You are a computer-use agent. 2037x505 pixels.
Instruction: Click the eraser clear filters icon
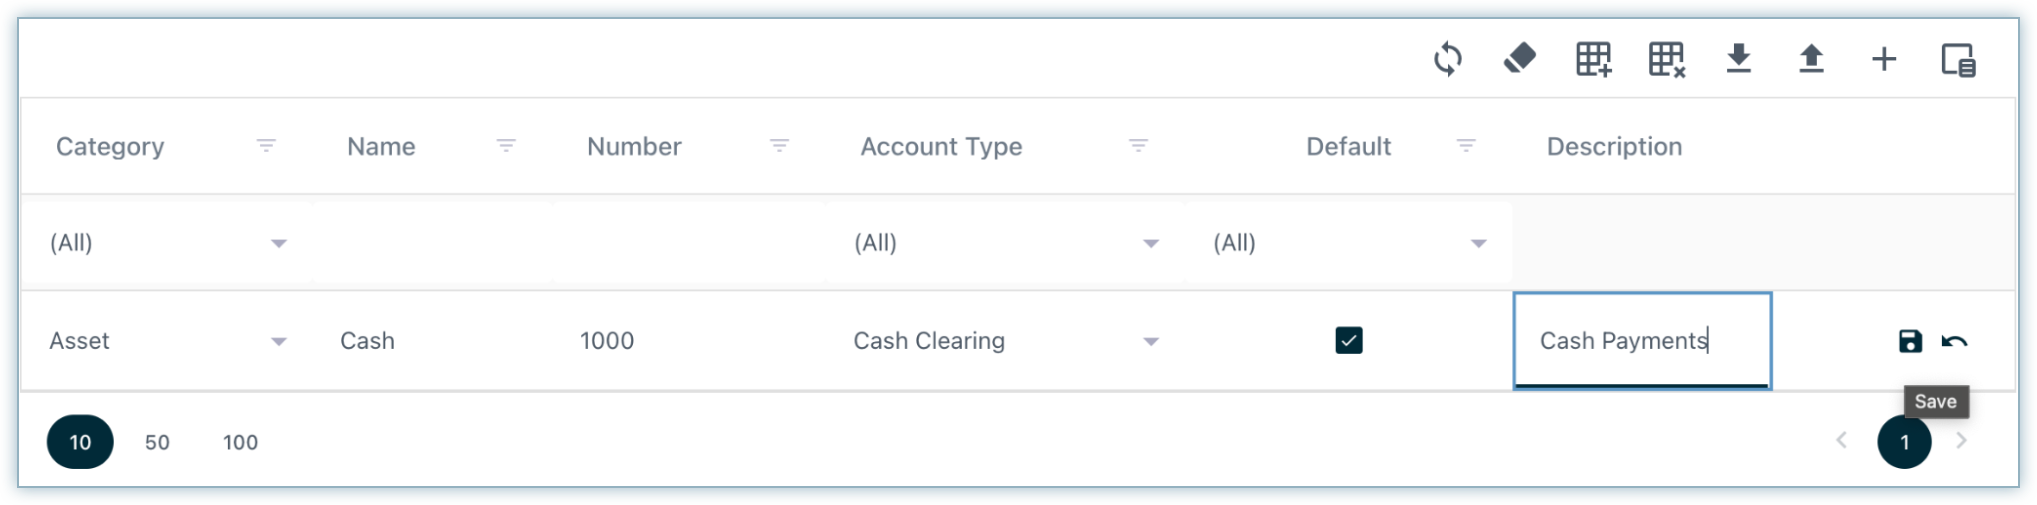pyautogui.click(x=1519, y=59)
